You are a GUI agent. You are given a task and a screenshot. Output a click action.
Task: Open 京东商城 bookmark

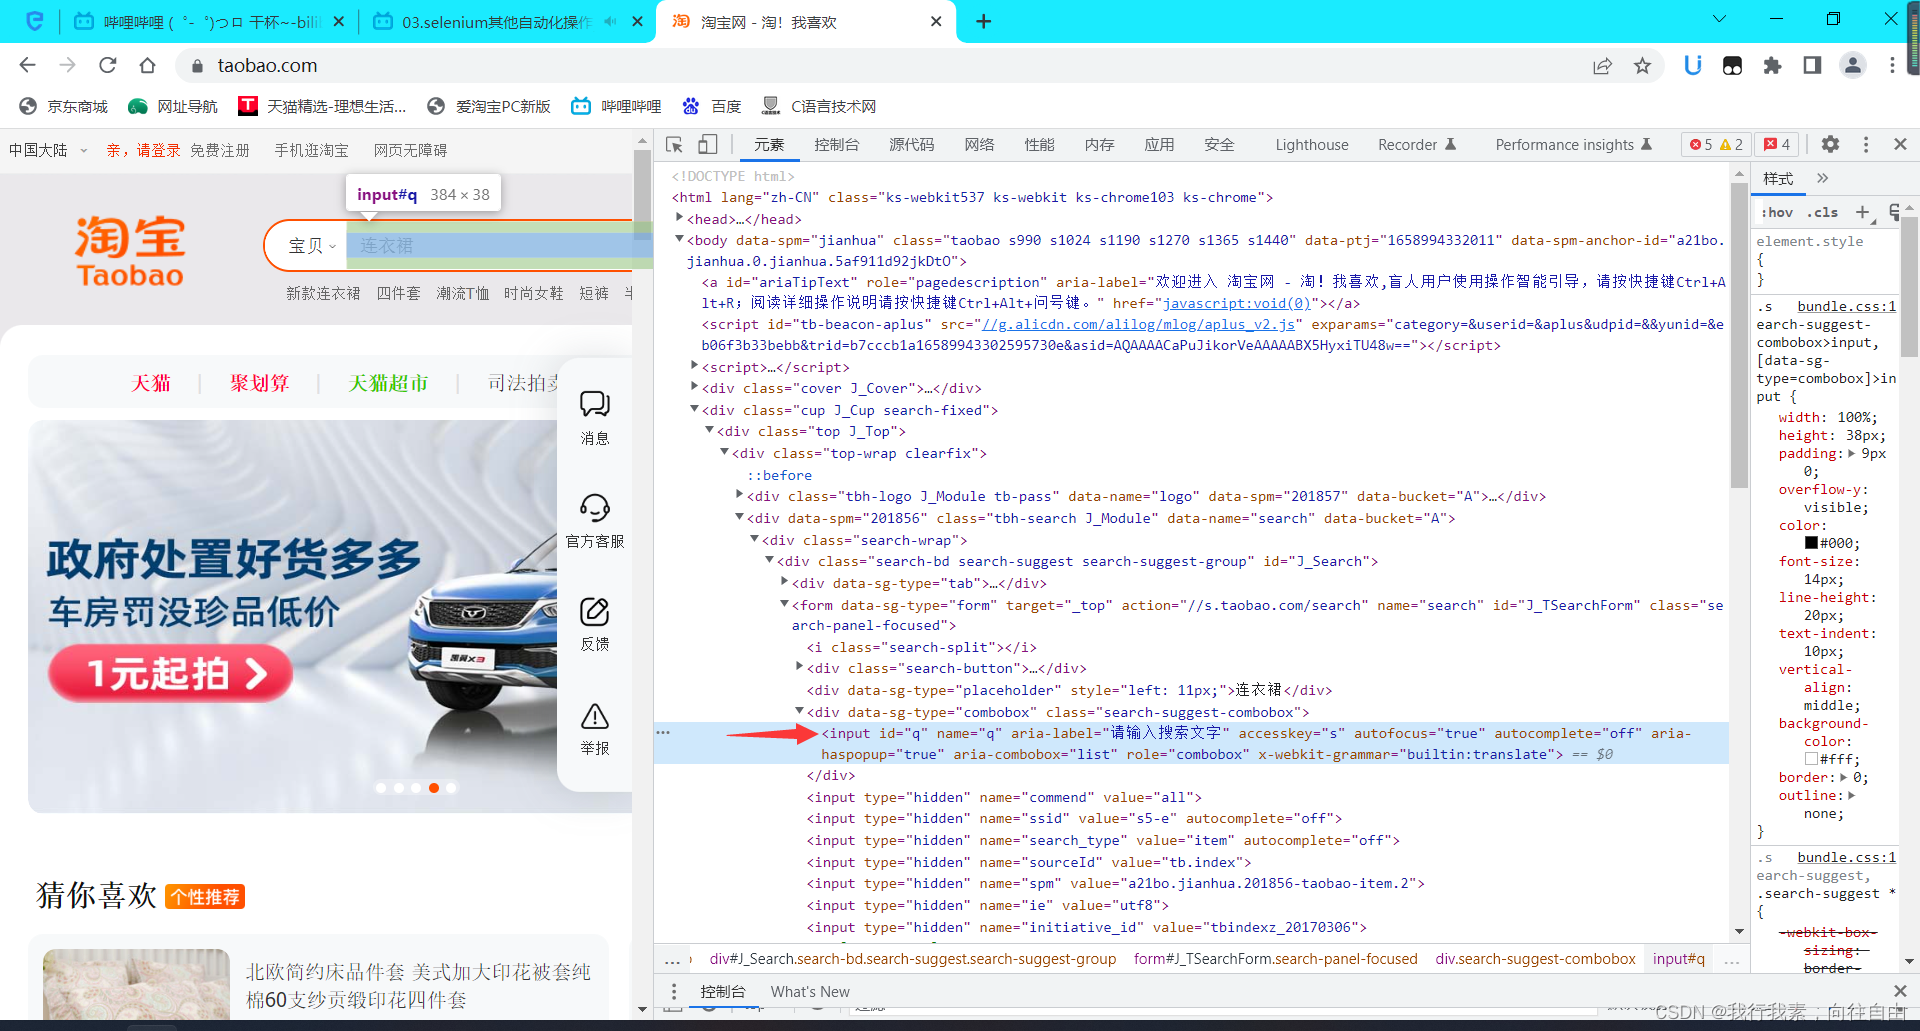point(64,106)
